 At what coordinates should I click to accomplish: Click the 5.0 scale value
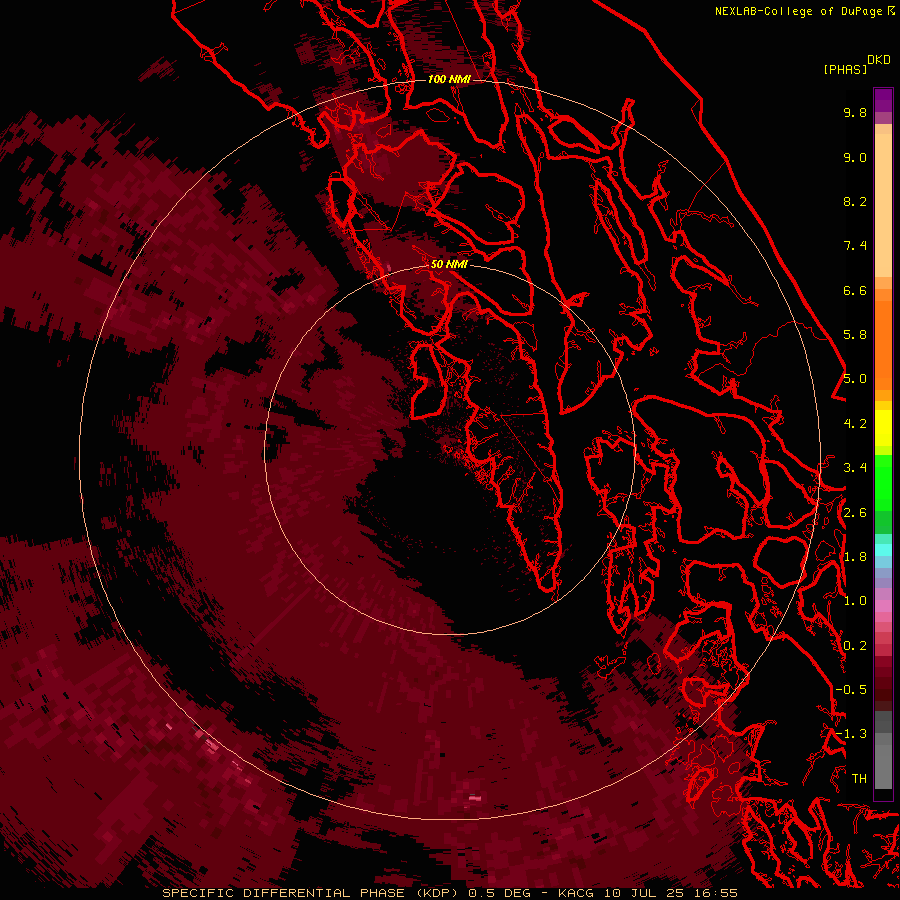855,379
